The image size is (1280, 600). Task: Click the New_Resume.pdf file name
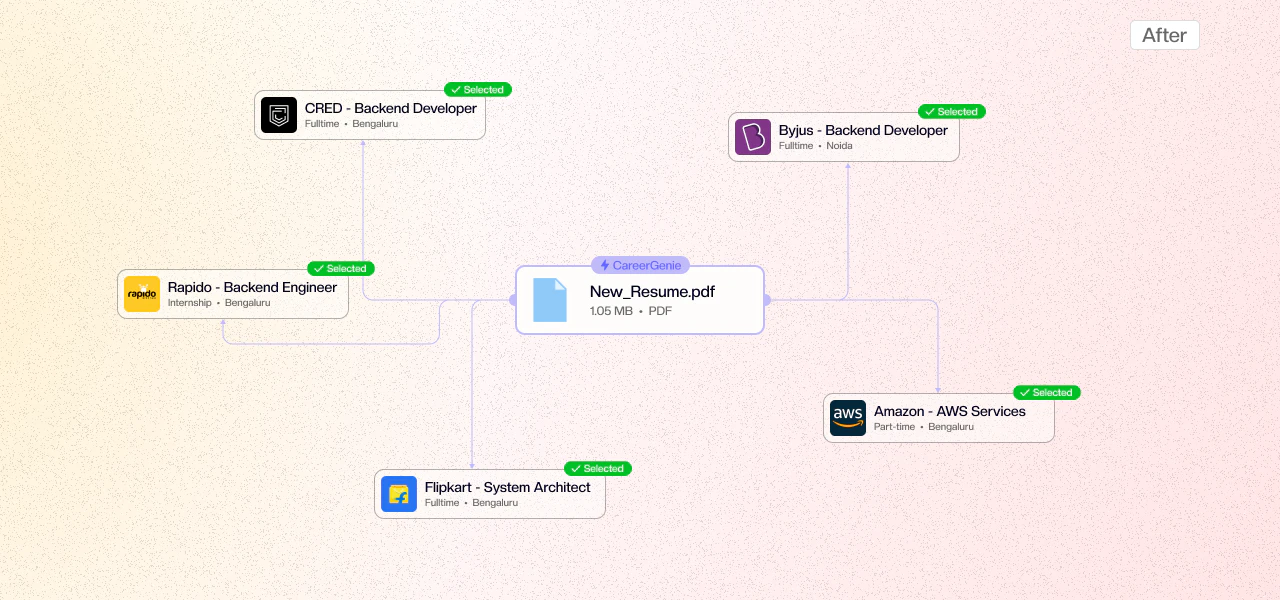[x=652, y=292]
